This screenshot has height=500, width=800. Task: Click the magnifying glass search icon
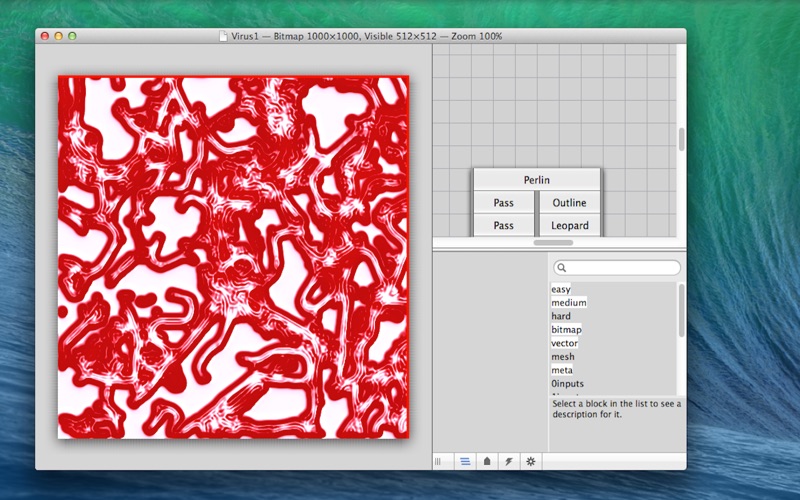(x=562, y=268)
